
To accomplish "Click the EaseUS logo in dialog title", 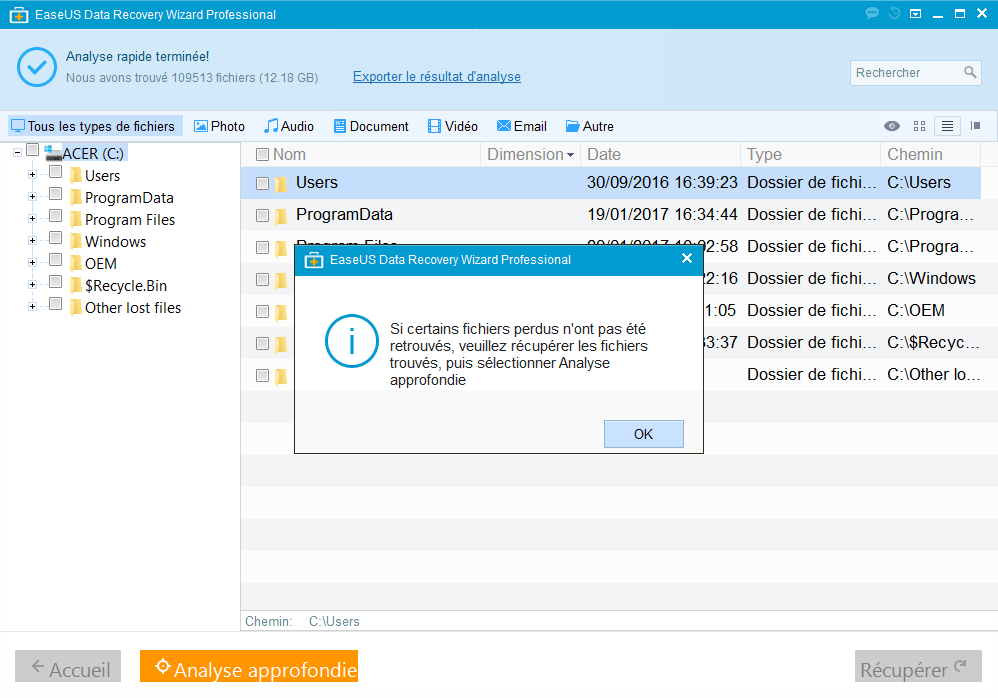I will pos(314,260).
